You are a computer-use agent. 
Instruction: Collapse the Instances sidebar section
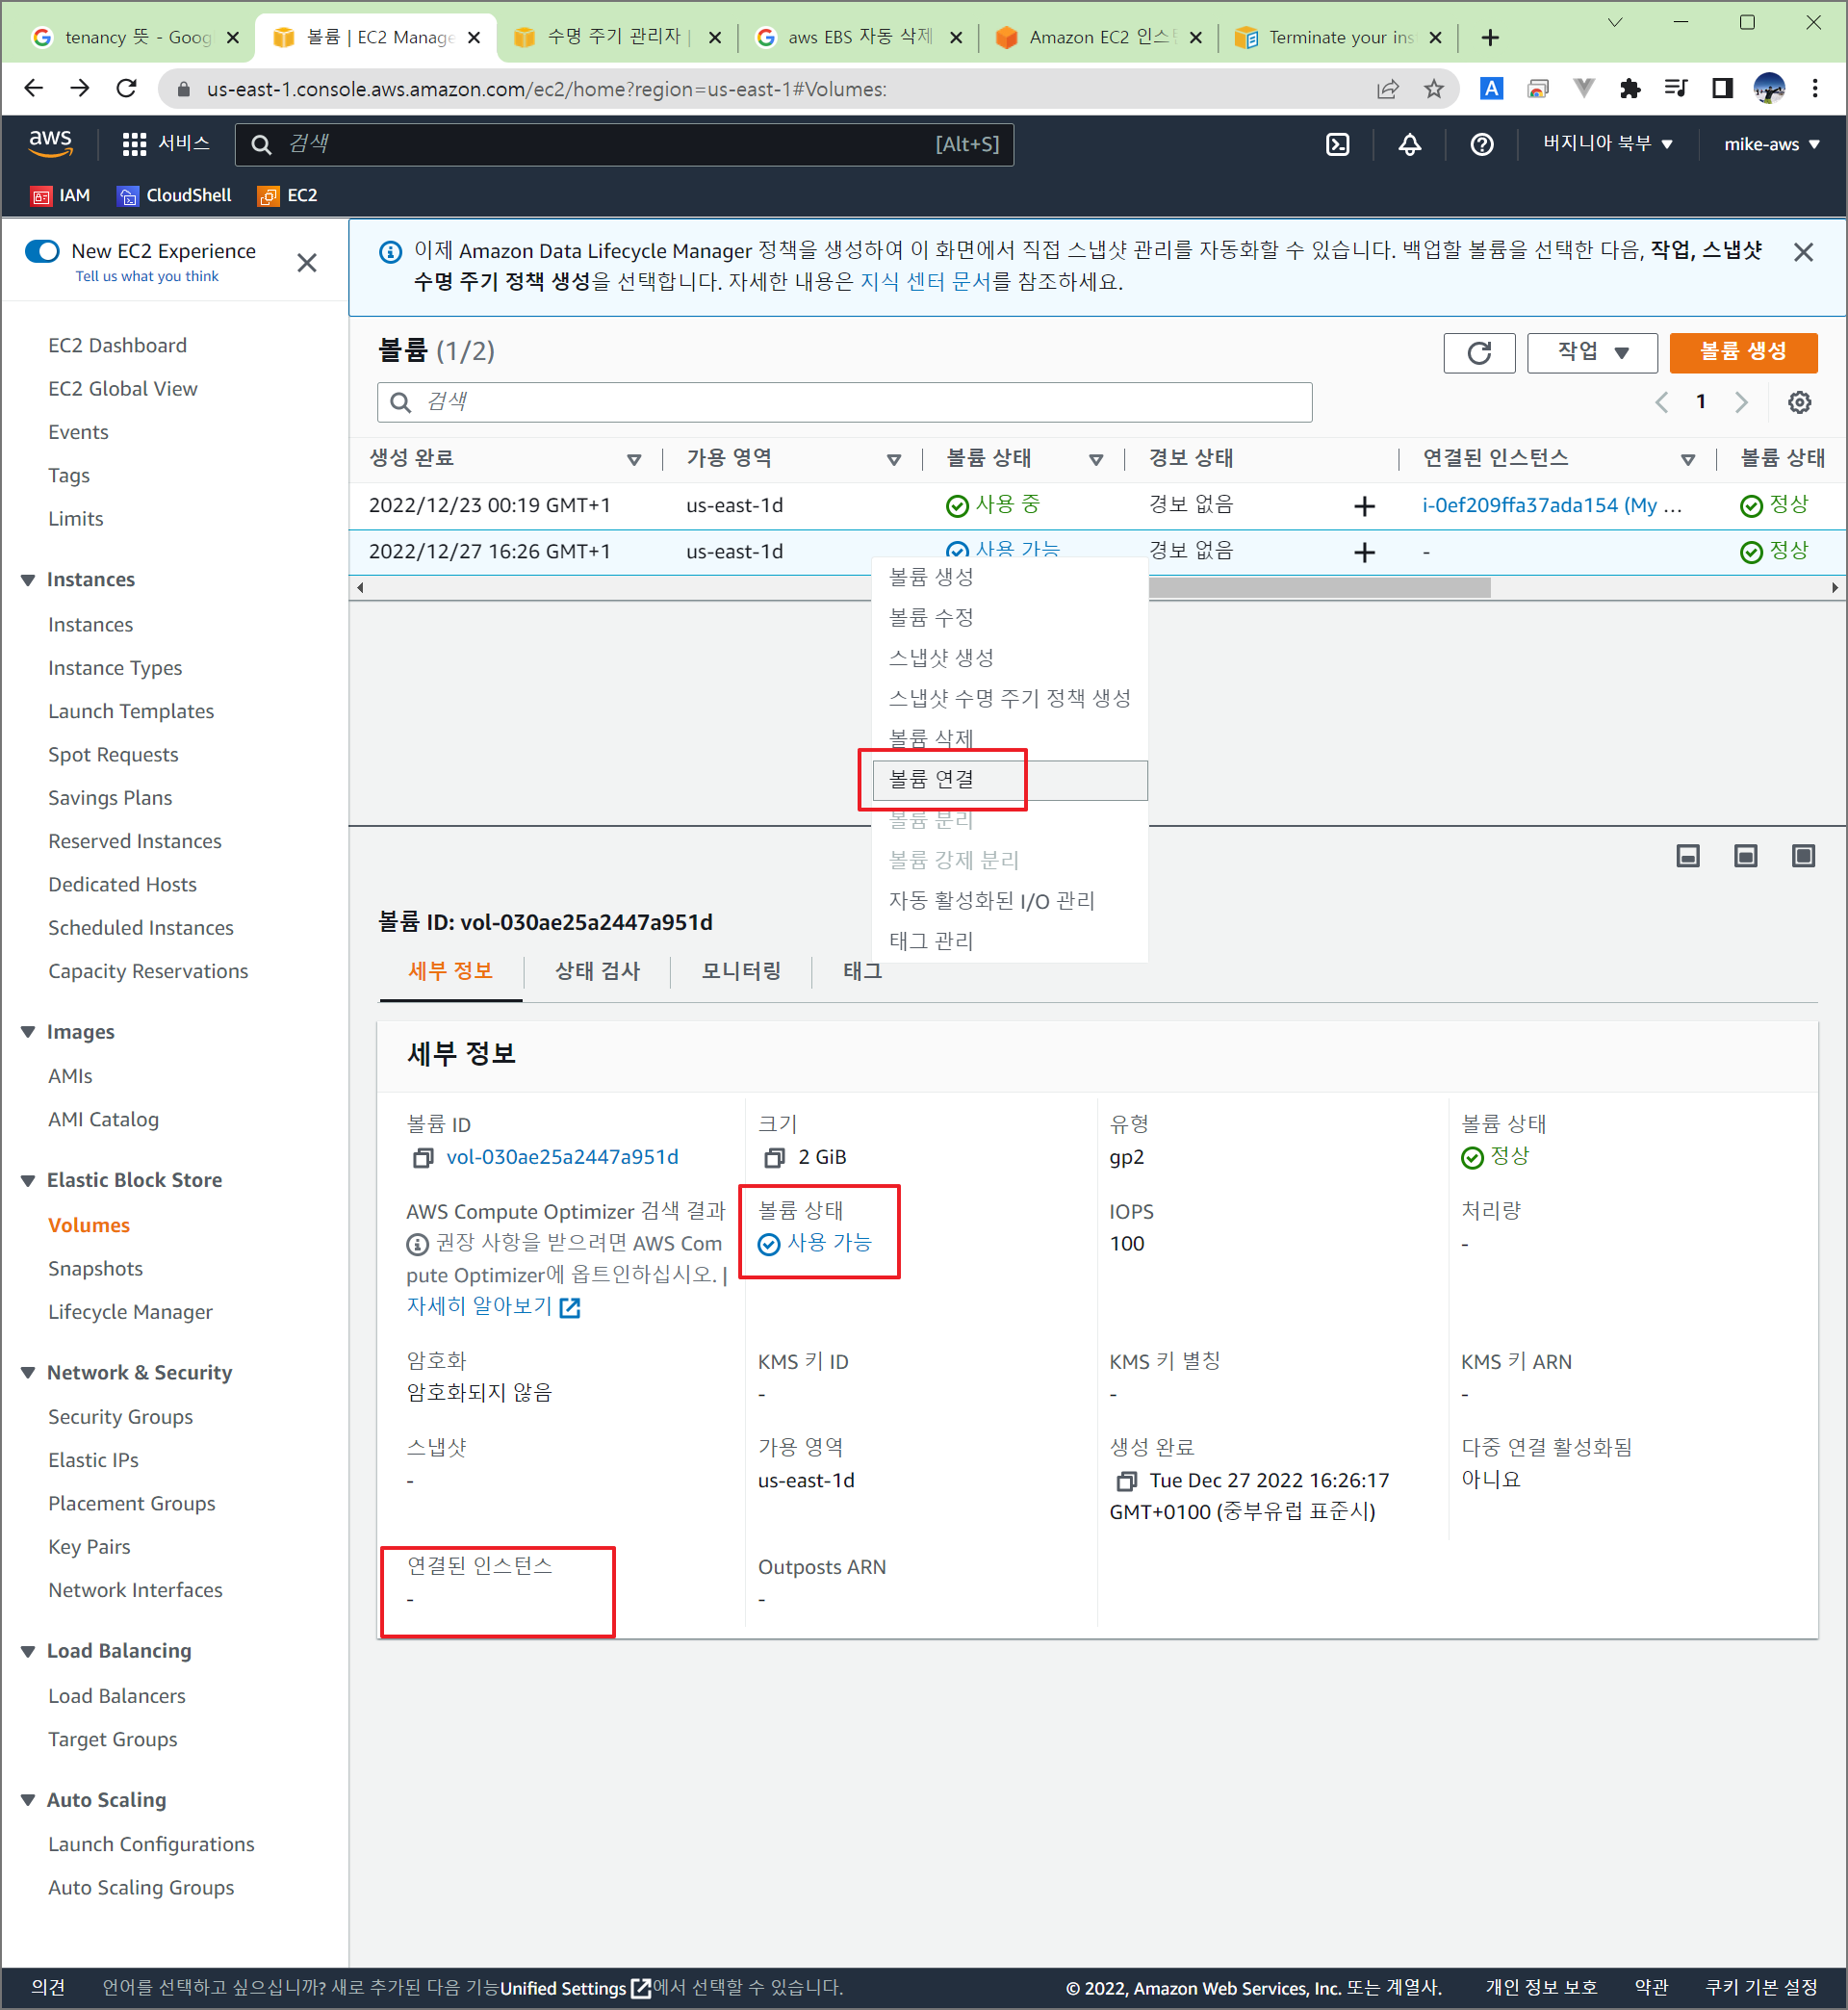pos(28,580)
